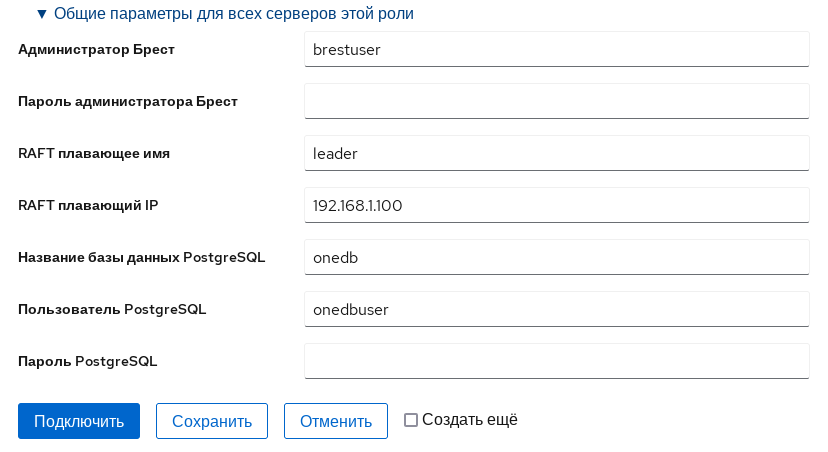Viewport: 828px width, 452px height.
Task: Click the 'RAFT плавающее имя' label text
Action: click(95, 153)
